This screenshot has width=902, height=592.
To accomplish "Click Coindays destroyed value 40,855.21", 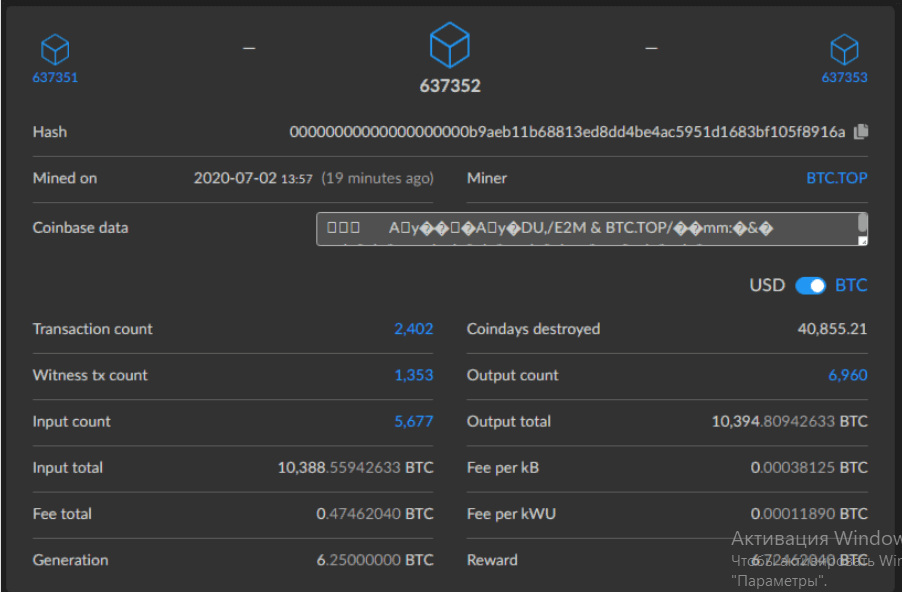I will point(832,329).
